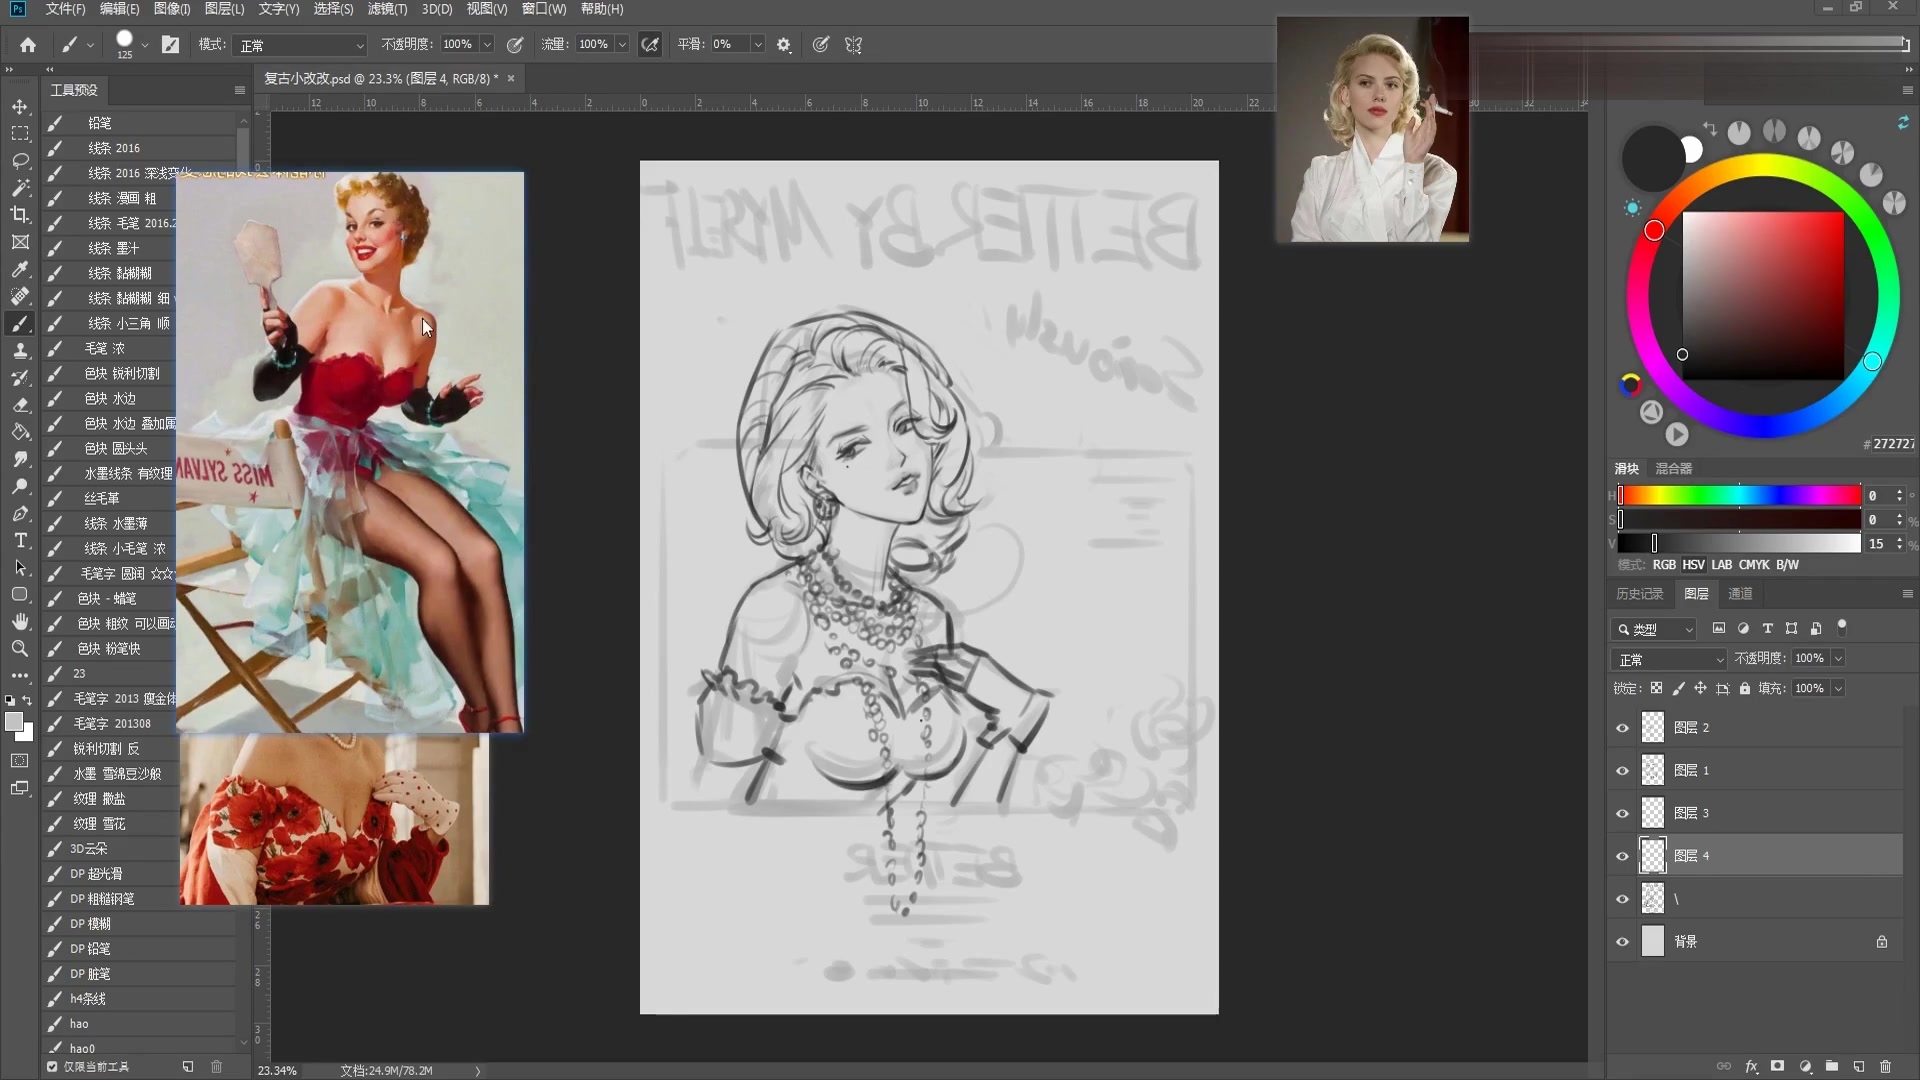Select the Crop tool
1920x1080 pixels.
tap(20, 214)
